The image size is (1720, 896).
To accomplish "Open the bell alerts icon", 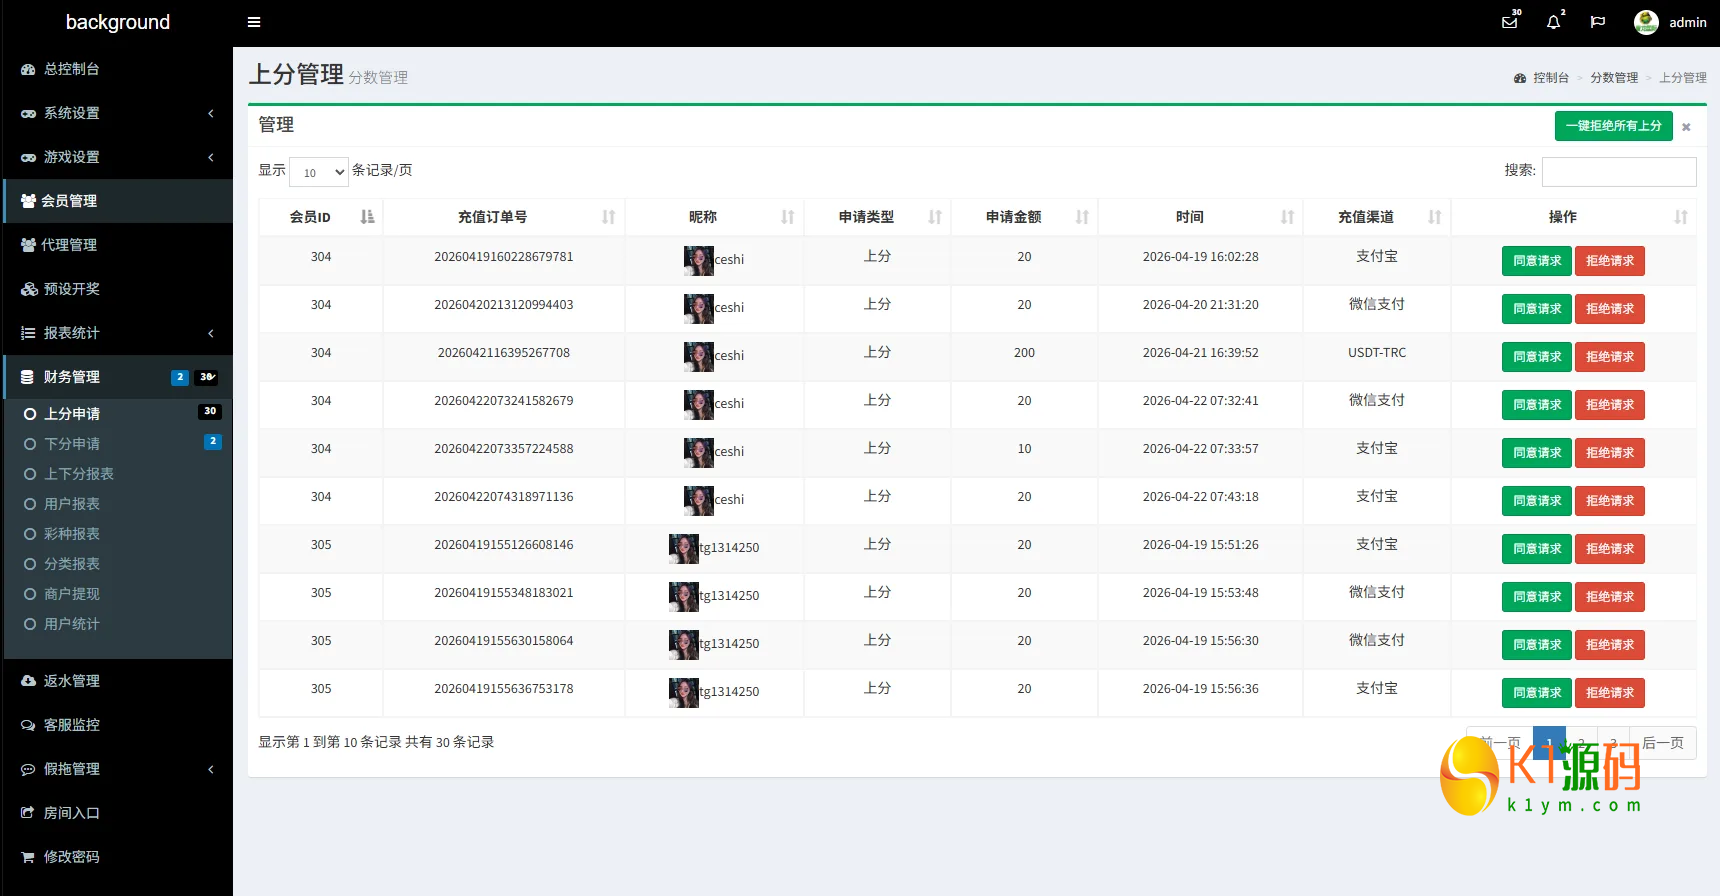I will pos(1553,22).
